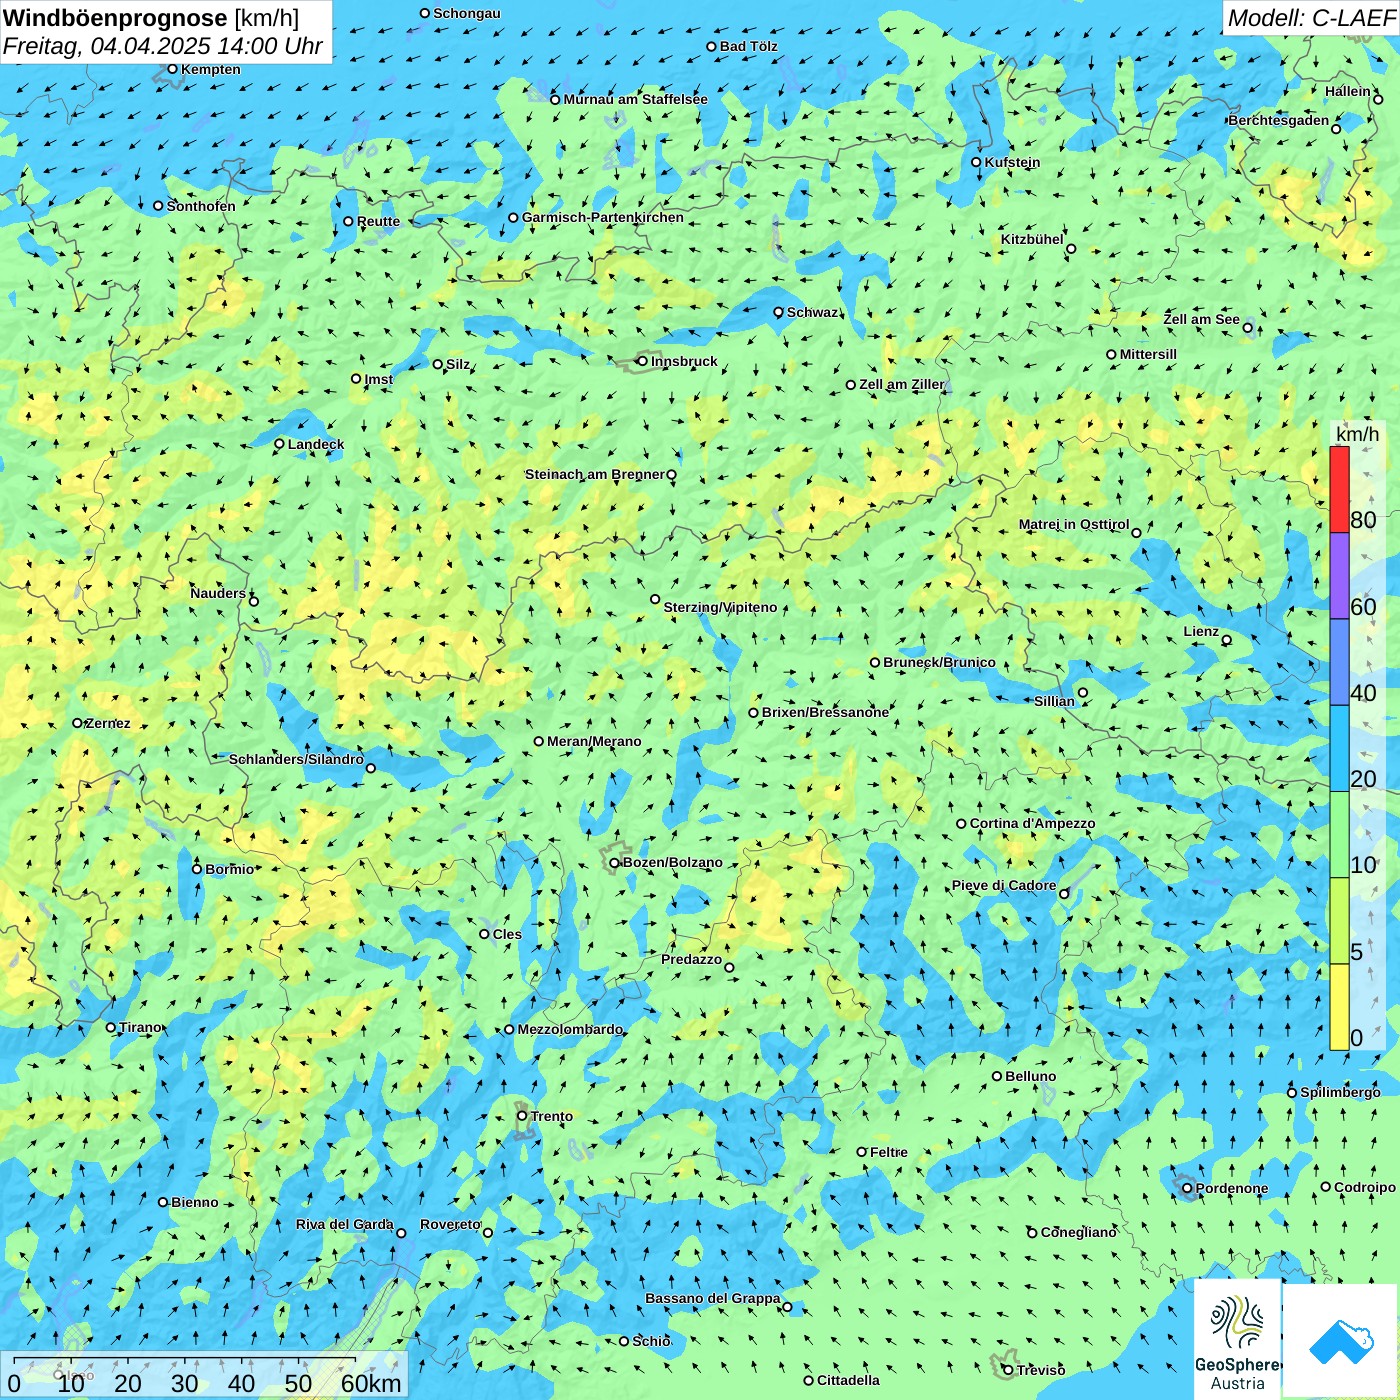The image size is (1400, 1400).
Task: Select the Nauders label
Action: (217, 593)
